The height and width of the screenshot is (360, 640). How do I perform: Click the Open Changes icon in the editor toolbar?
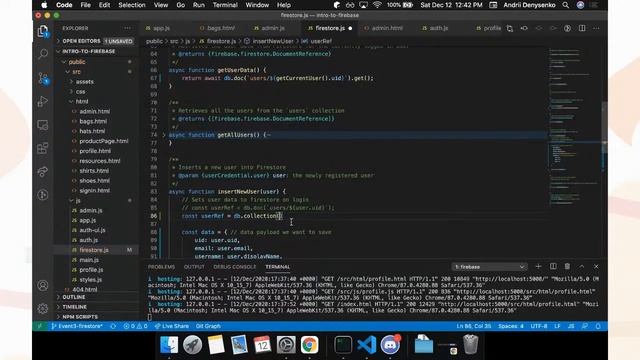[x=510, y=28]
